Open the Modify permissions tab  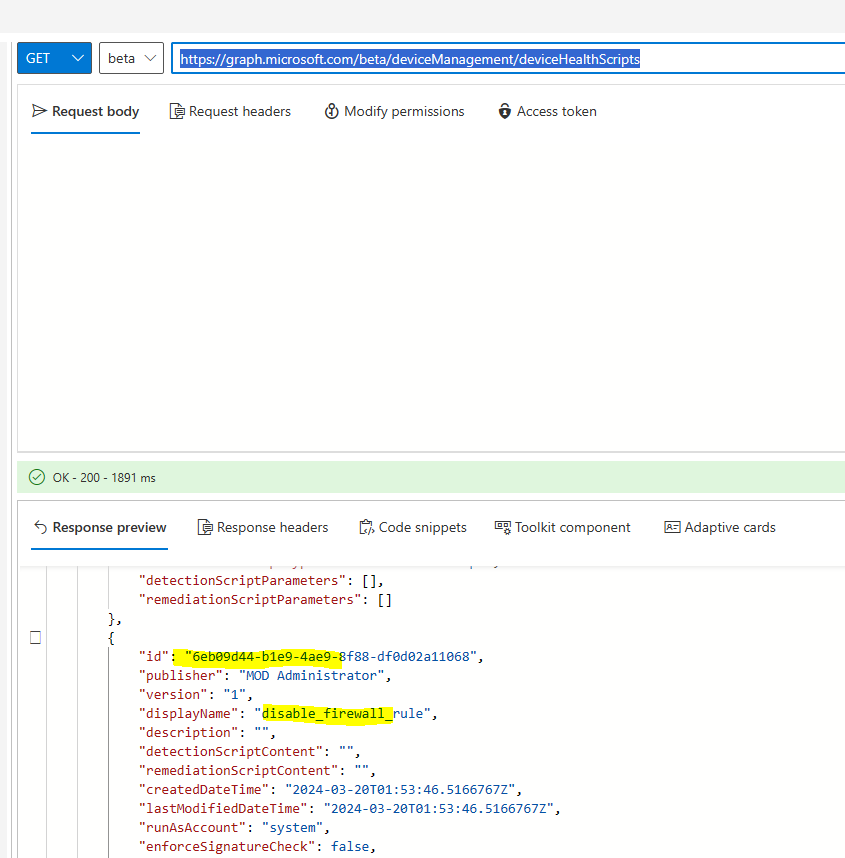pyautogui.click(x=394, y=112)
